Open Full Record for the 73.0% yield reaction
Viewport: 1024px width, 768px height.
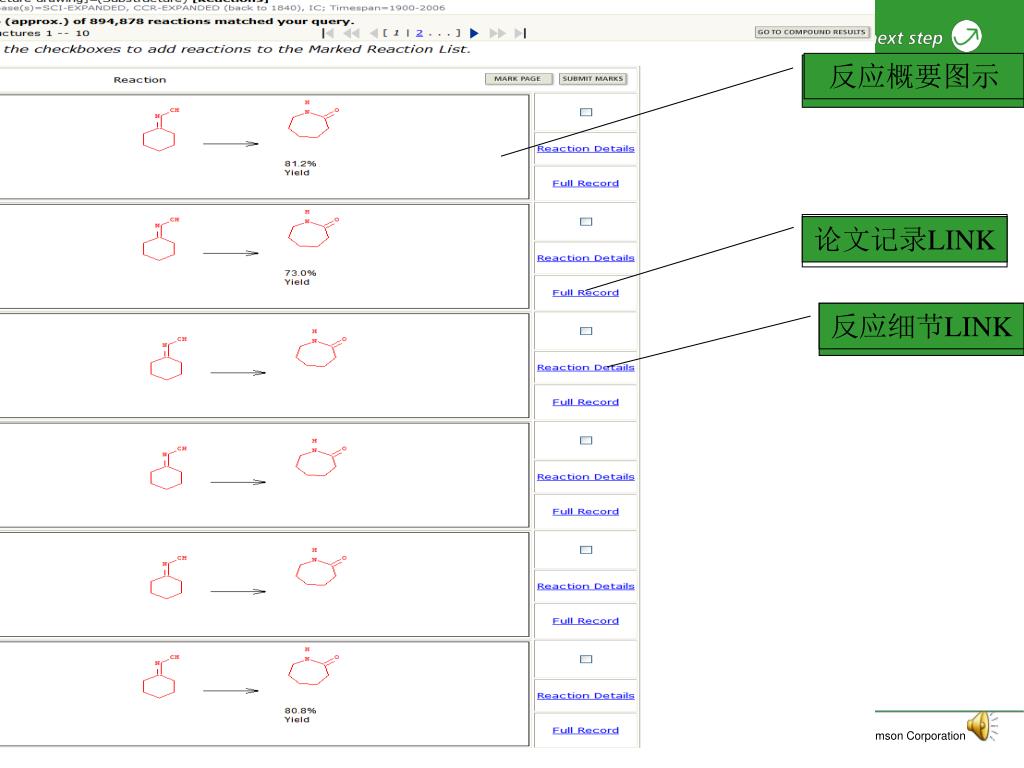586,293
